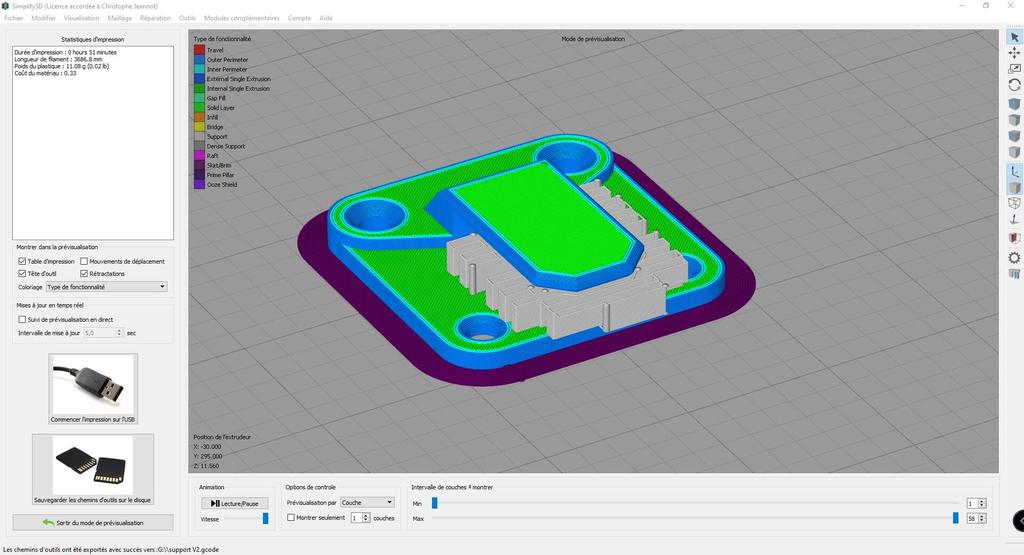Click the Min layer slider handle
This screenshot has height=555, width=1024.
coord(434,503)
